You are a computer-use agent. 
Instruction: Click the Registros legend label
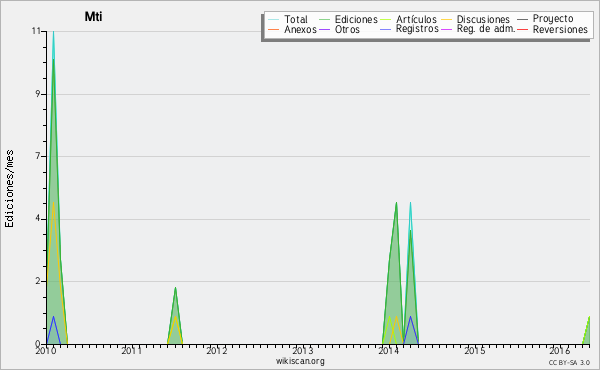(x=417, y=29)
